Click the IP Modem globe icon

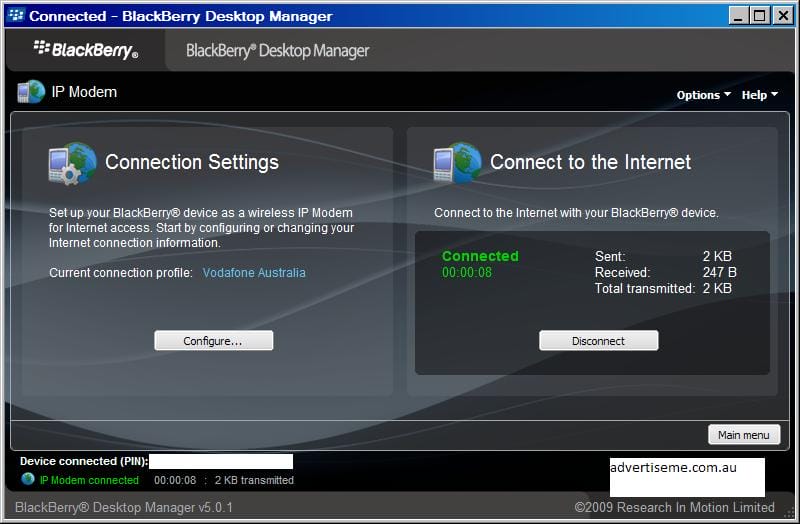pos(31,92)
